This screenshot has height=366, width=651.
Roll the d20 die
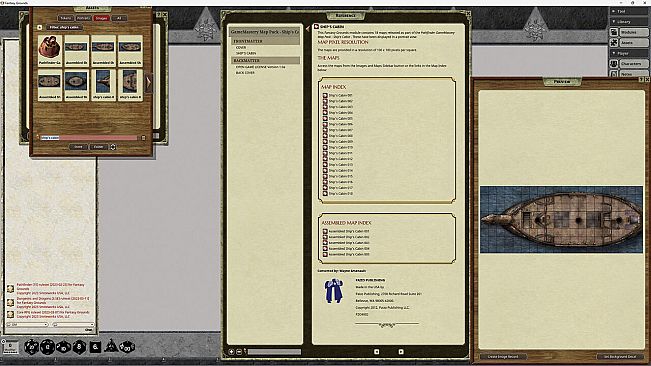tap(31, 346)
